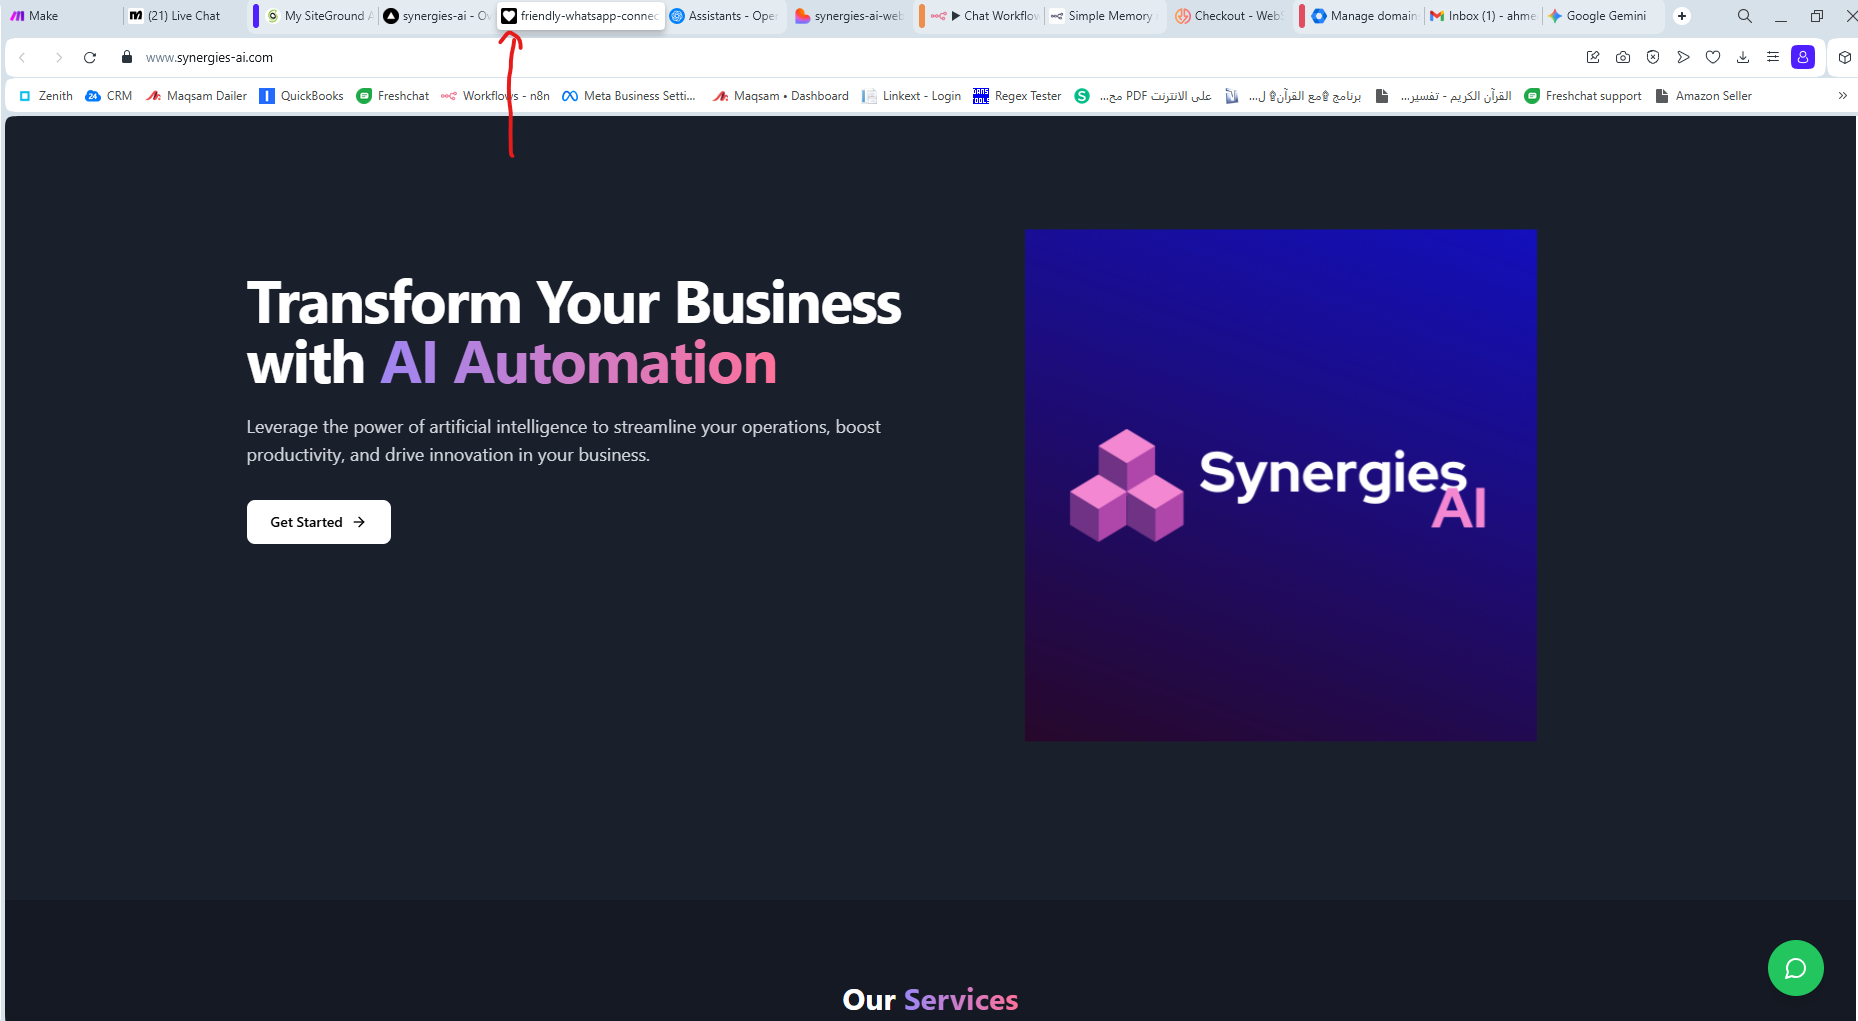Open a new tab with plus button
The height and width of the screenshot is (1021, 1858).
point(1682,16)
